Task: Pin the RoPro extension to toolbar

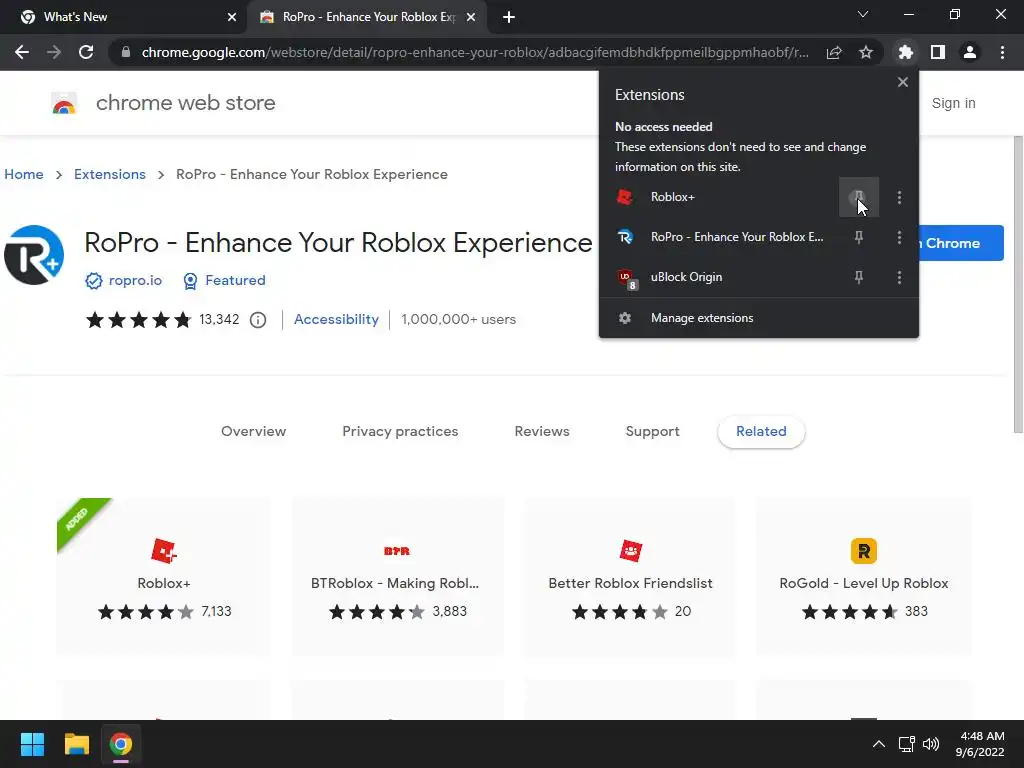Action: click(x=859, y=237)
